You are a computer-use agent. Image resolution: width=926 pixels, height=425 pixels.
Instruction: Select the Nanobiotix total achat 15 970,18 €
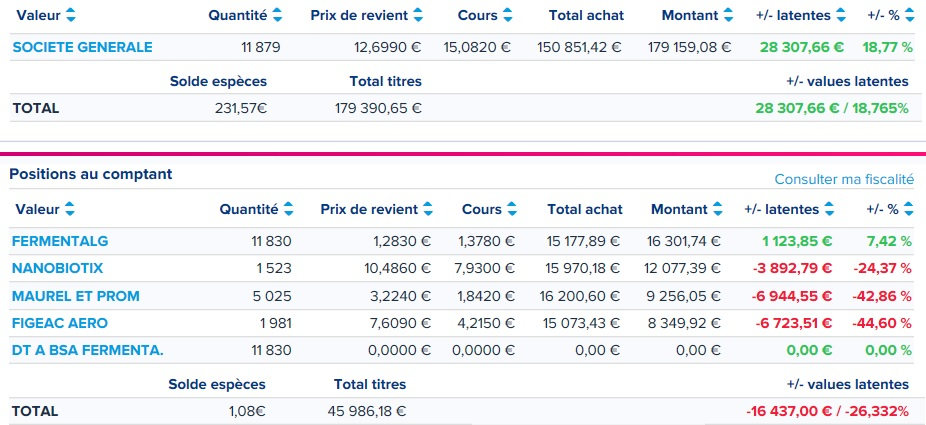582,268
